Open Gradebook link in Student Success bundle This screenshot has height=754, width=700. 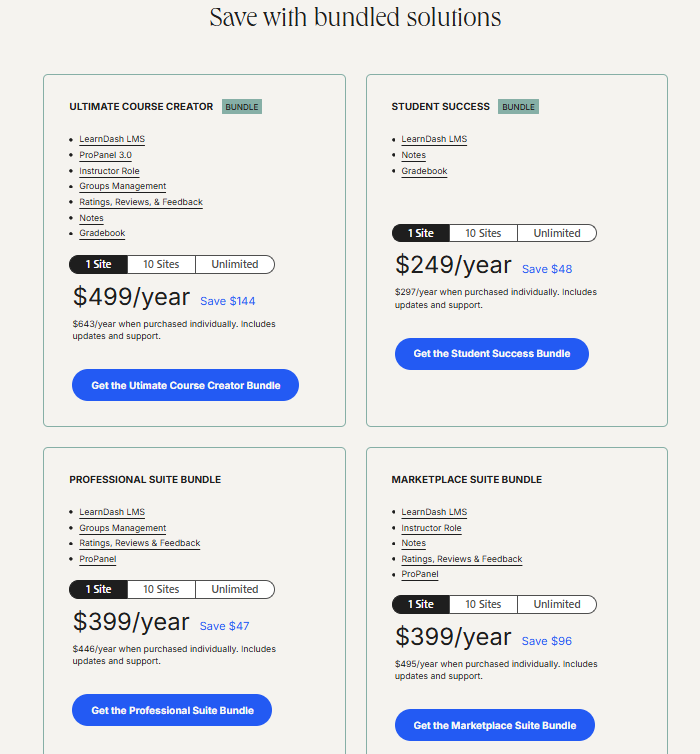pos(424,171)
